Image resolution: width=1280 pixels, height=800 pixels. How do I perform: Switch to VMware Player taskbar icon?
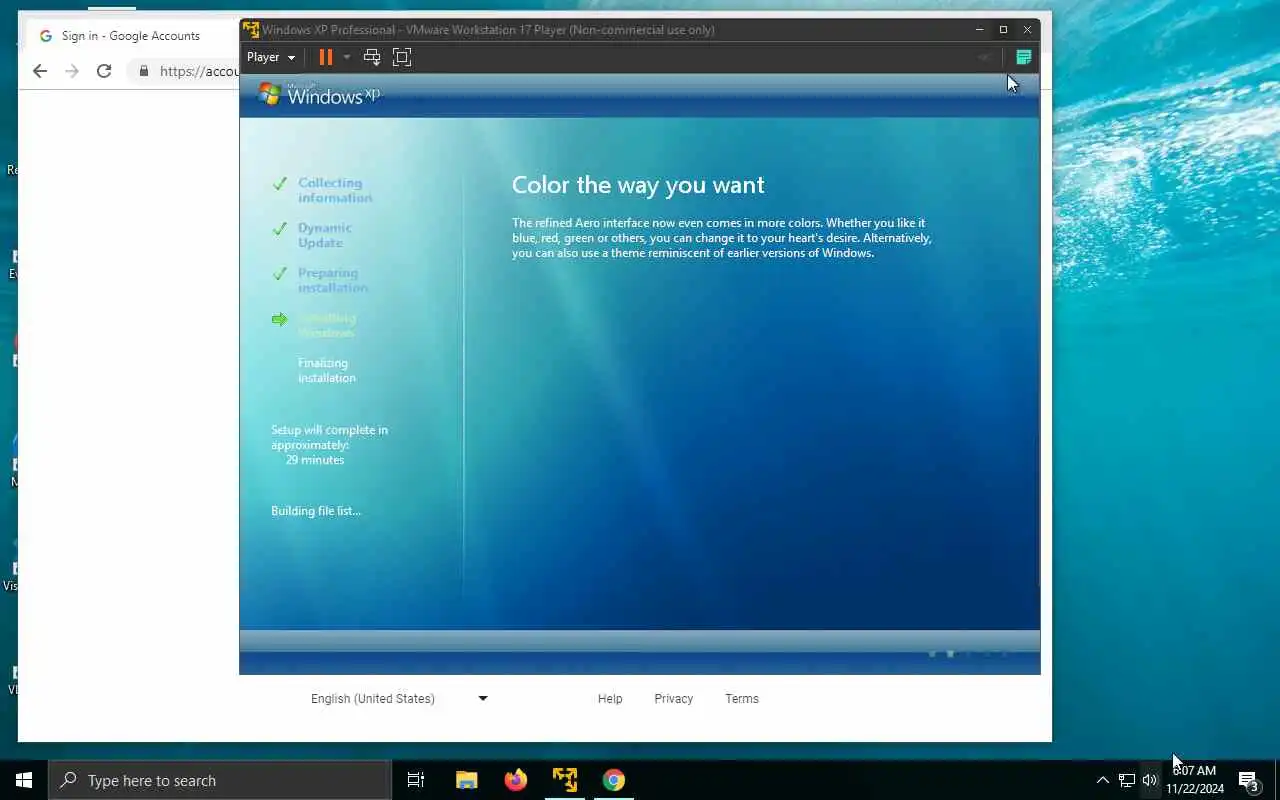point(565,780)
